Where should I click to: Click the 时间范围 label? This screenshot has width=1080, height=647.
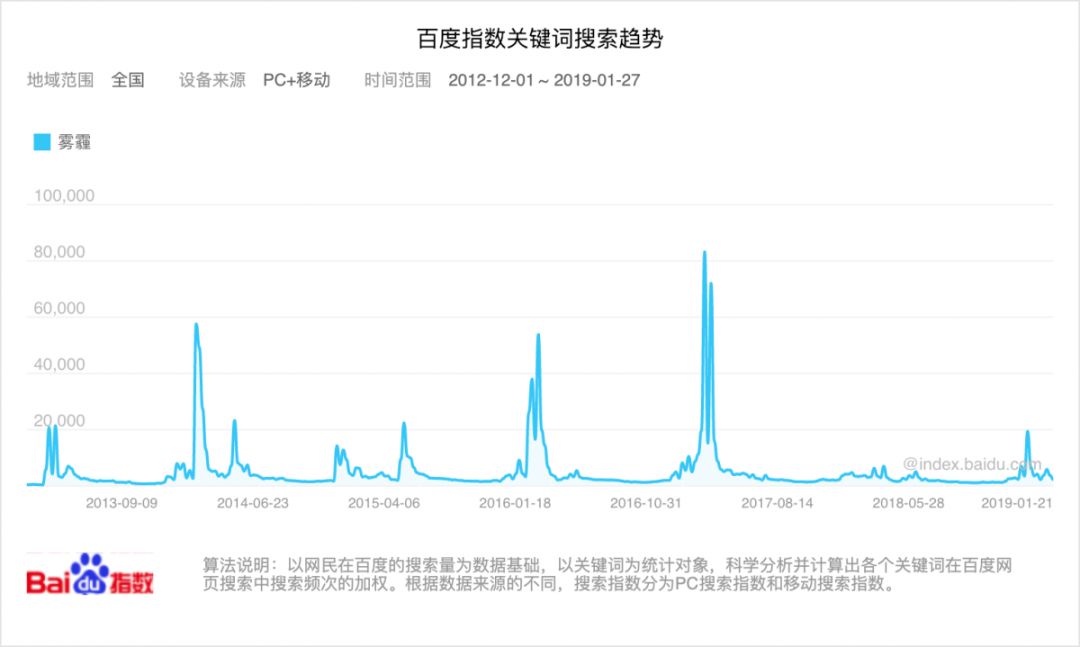(x=397, y=80)
